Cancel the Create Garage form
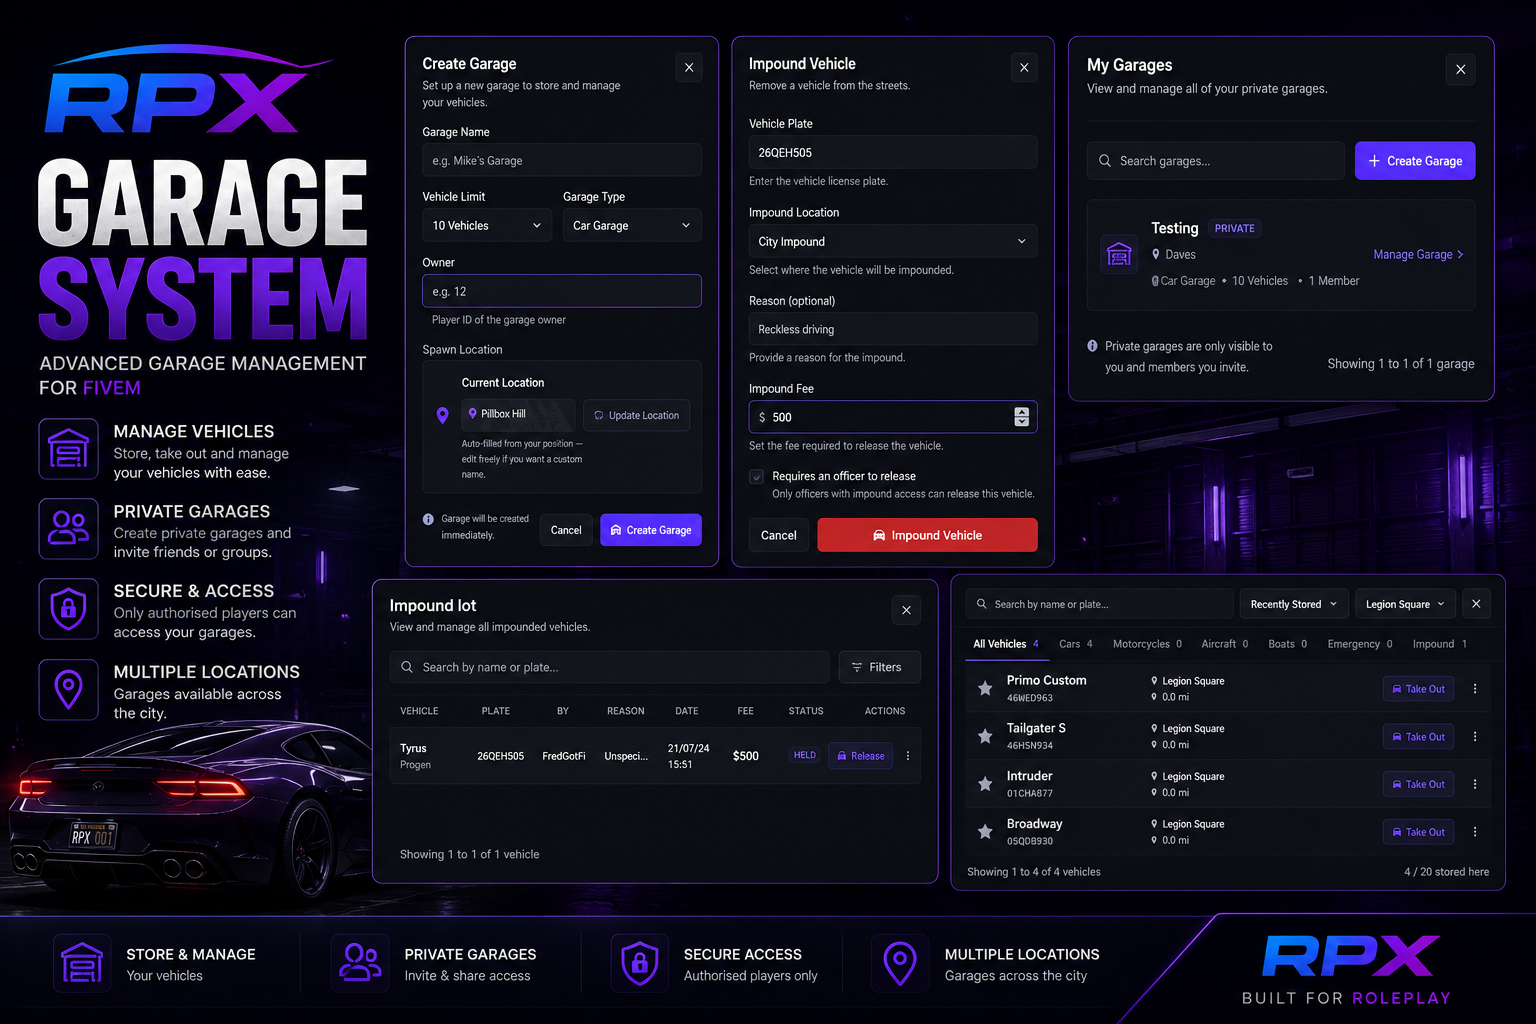The width and height of the screenshot is (1536, 1024). tap(566, 530)
